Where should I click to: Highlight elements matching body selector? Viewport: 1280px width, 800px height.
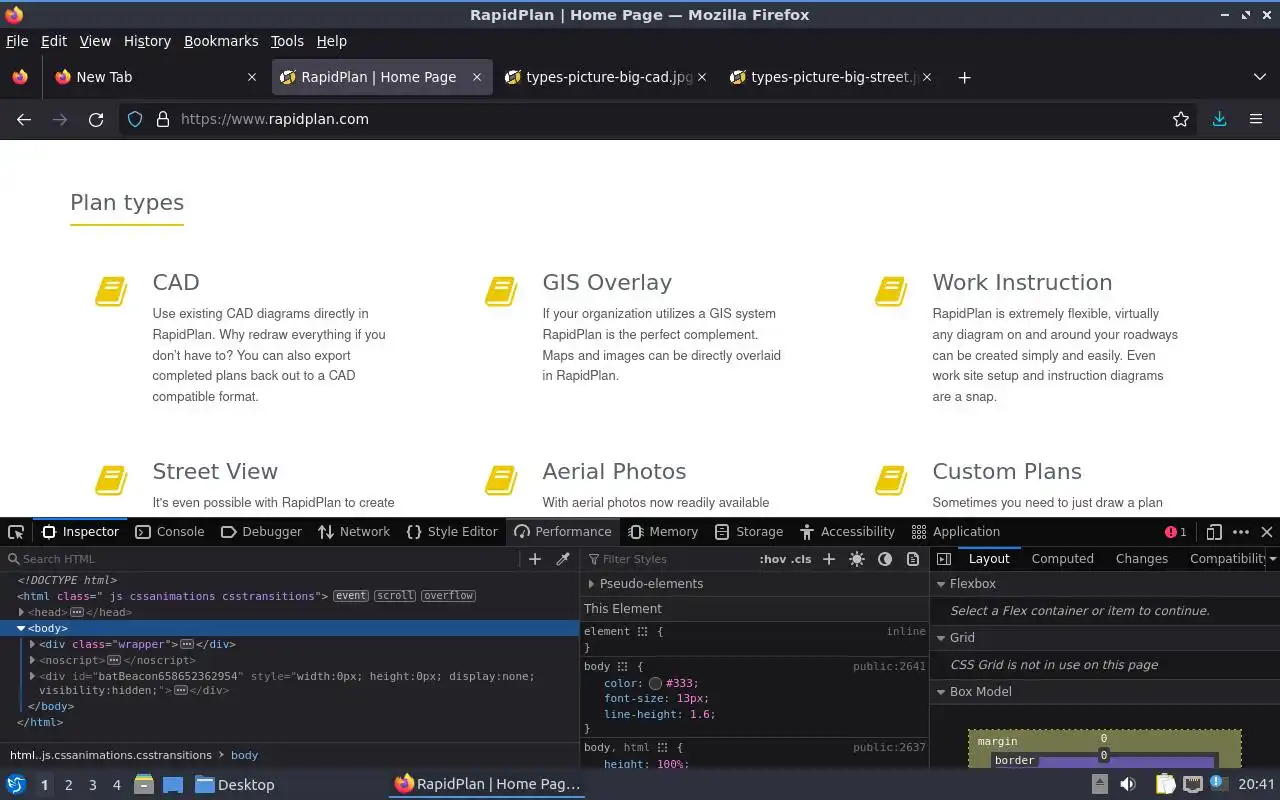point(622,667)
